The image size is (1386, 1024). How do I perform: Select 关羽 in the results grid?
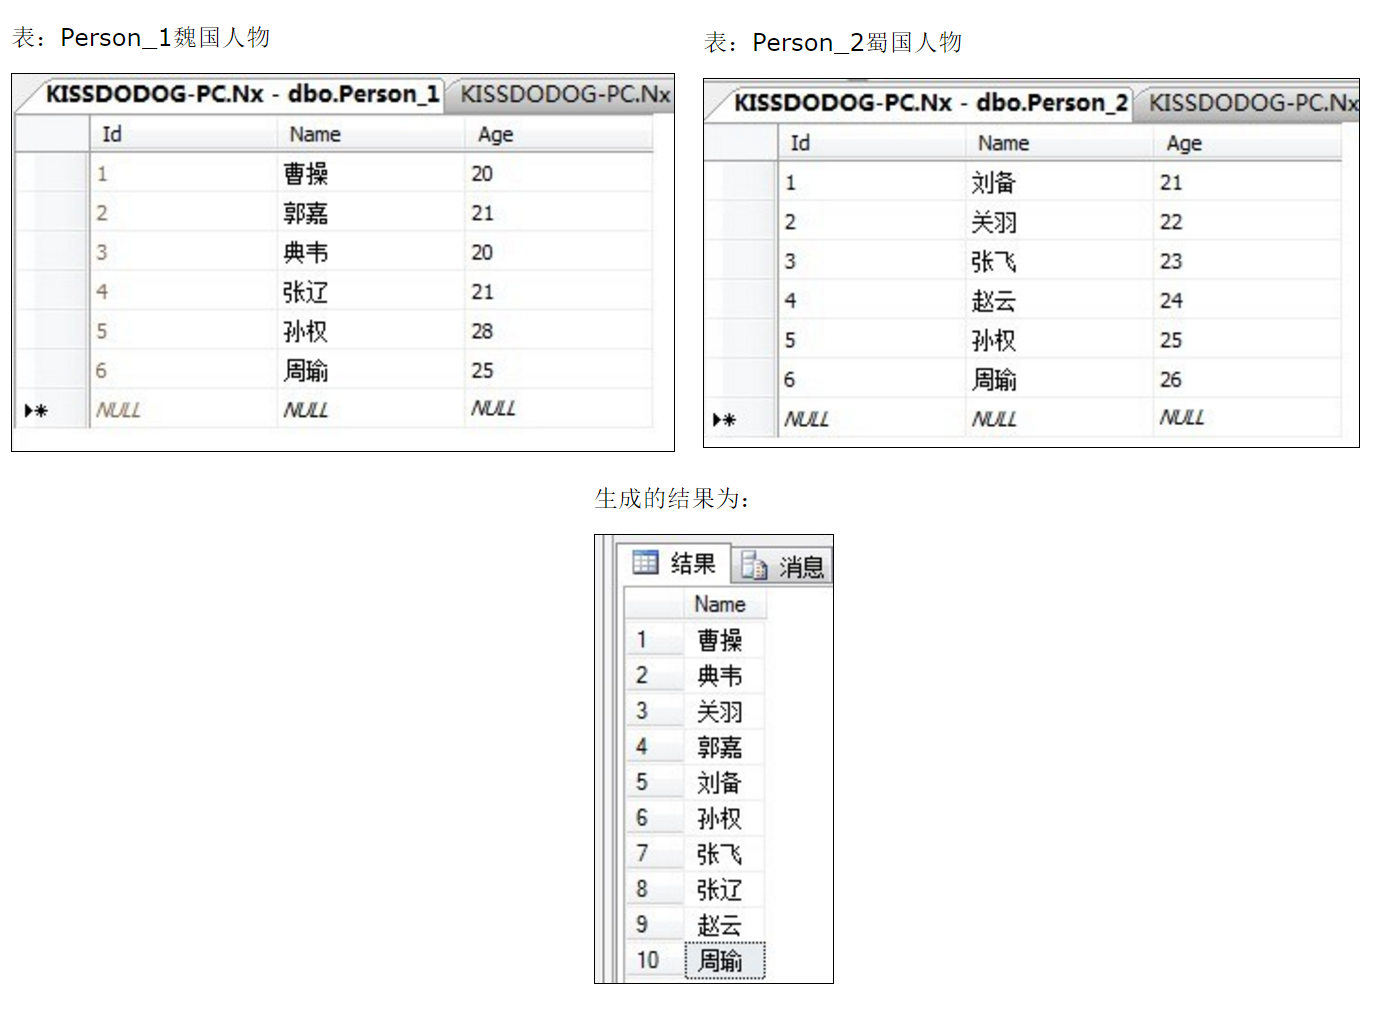click(725, 712)
